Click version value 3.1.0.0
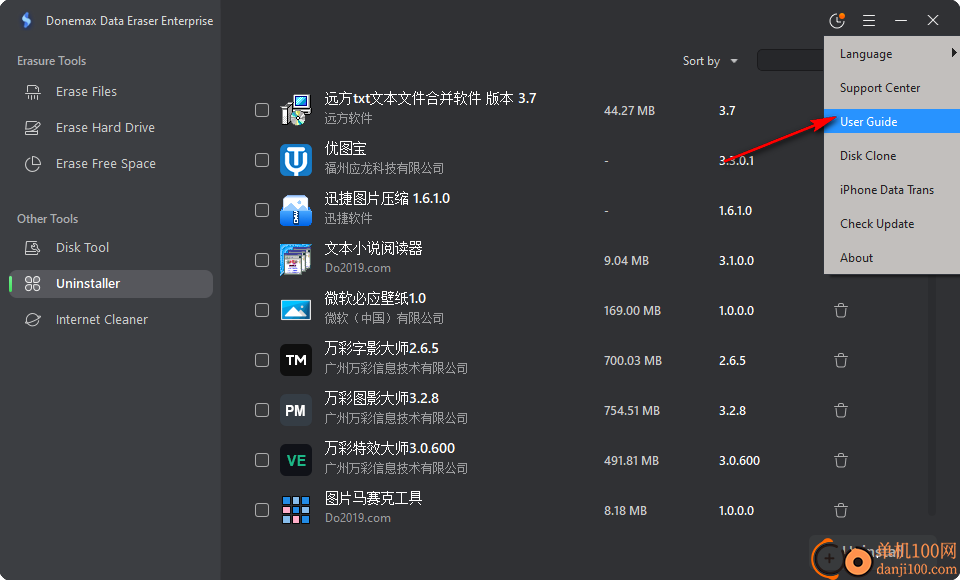Screen dimensions: 960x580 736,260
